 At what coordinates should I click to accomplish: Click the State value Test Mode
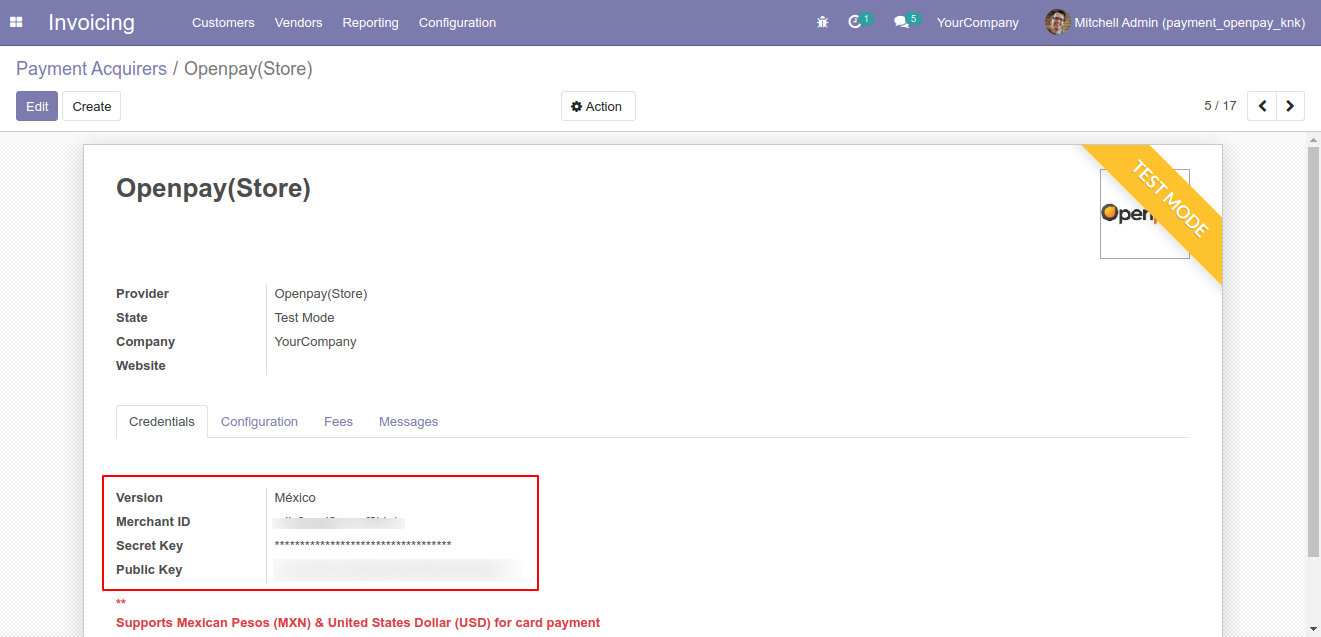point(305,318)
